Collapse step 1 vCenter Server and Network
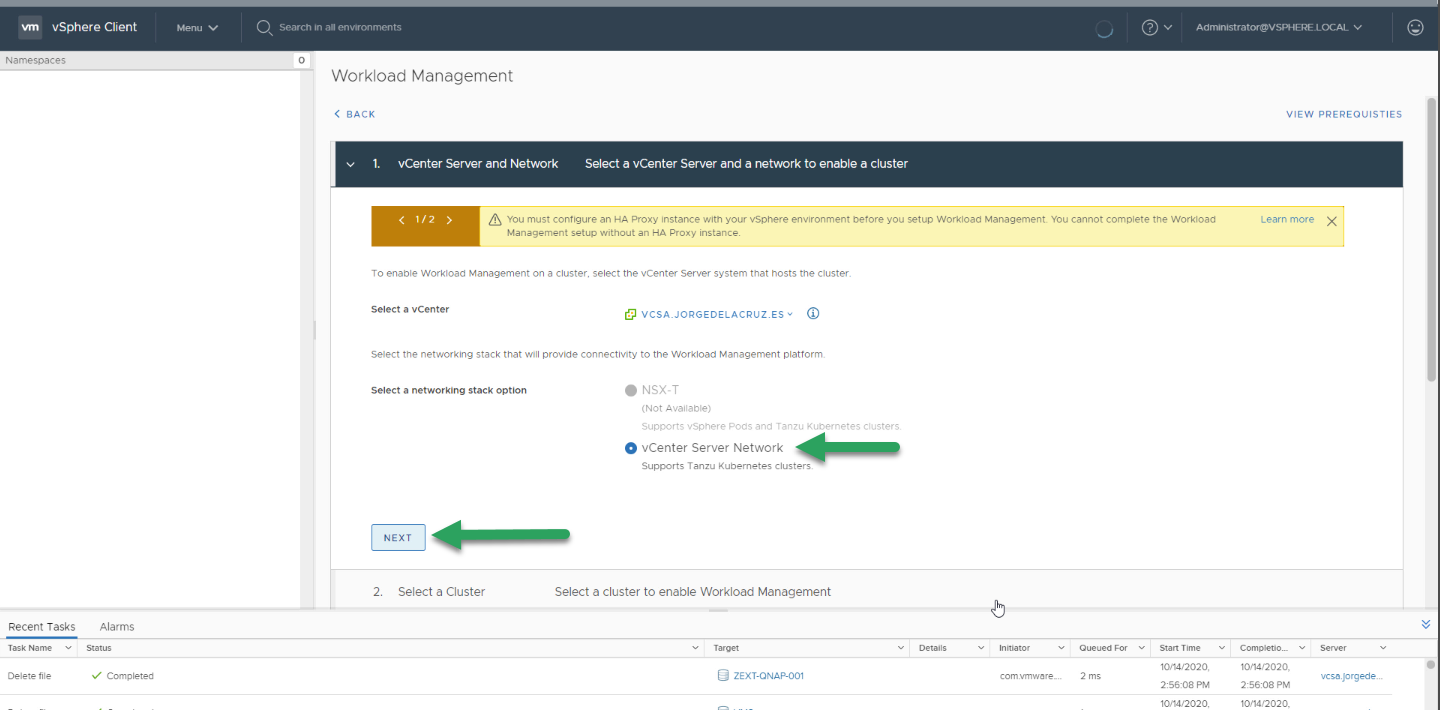1440x710 pixels. [x=351, y=164]
